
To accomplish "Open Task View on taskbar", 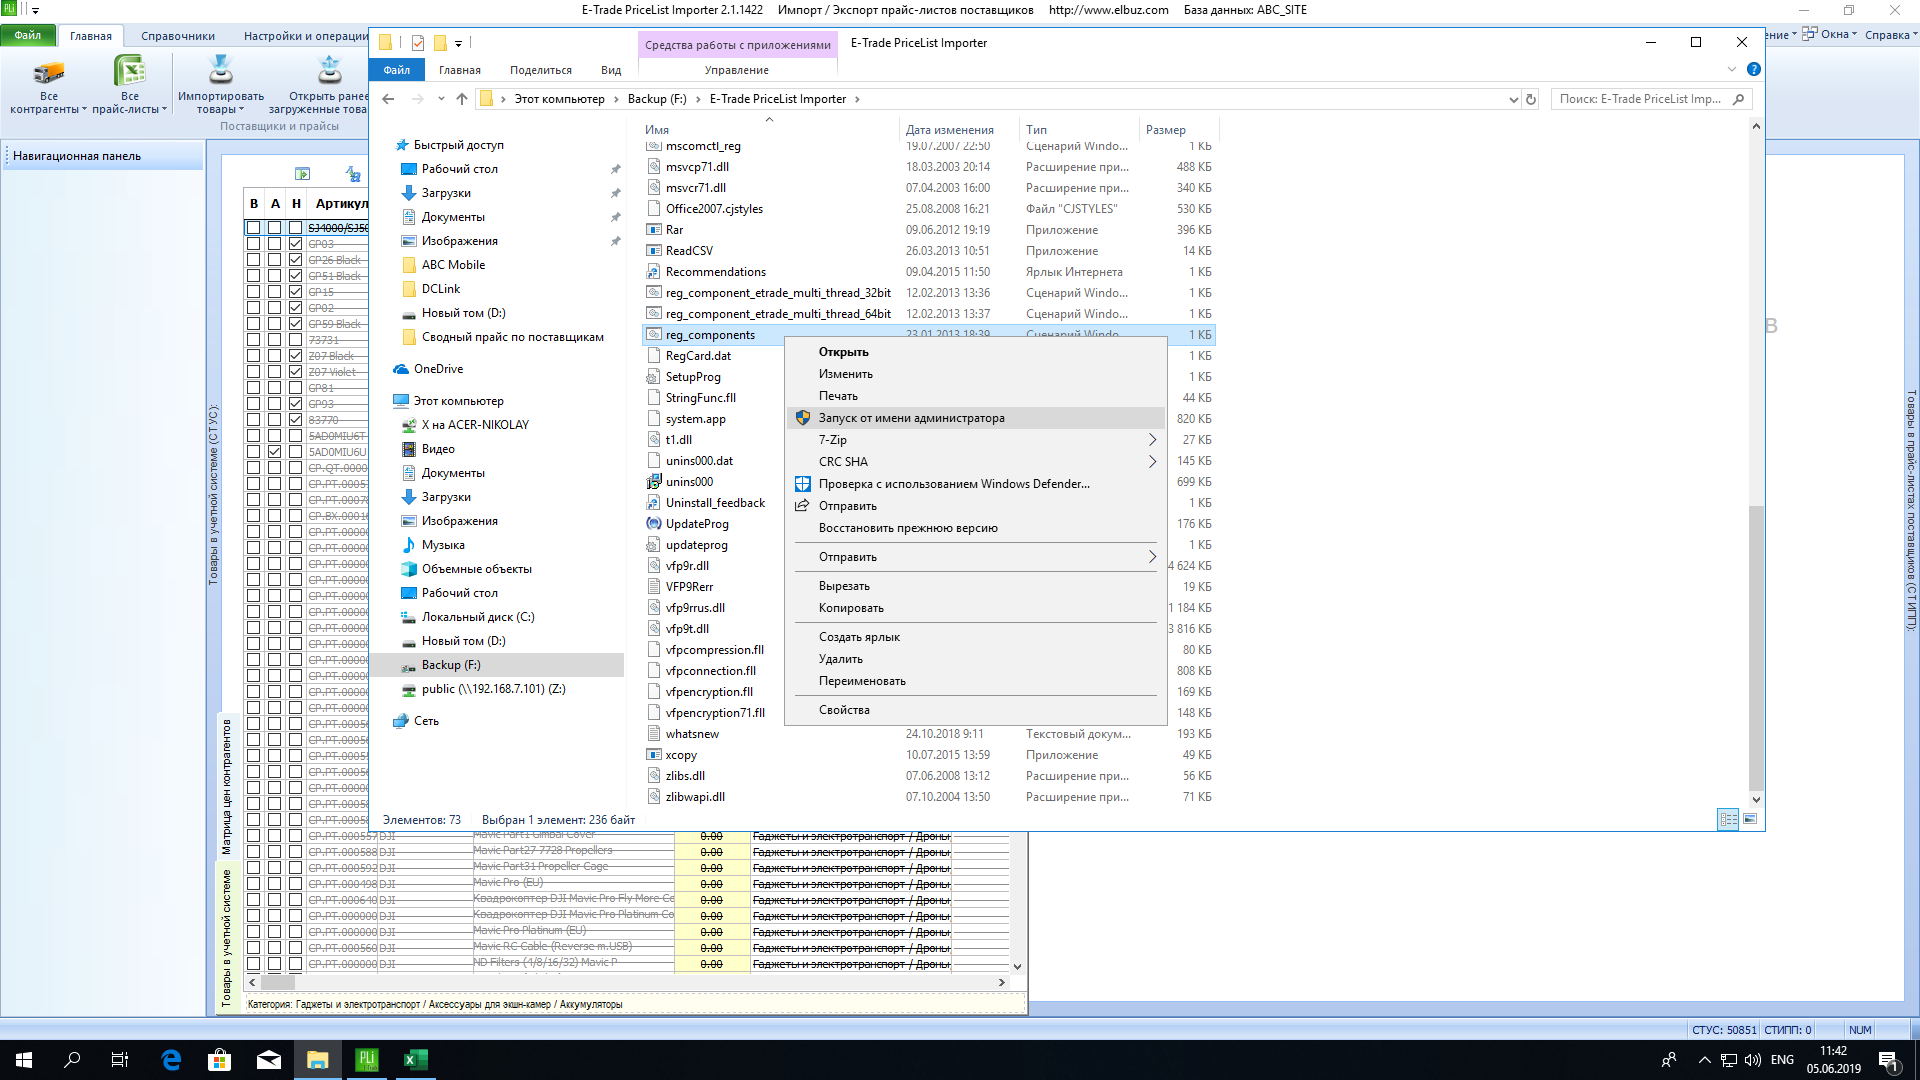I will point(119,1060).
